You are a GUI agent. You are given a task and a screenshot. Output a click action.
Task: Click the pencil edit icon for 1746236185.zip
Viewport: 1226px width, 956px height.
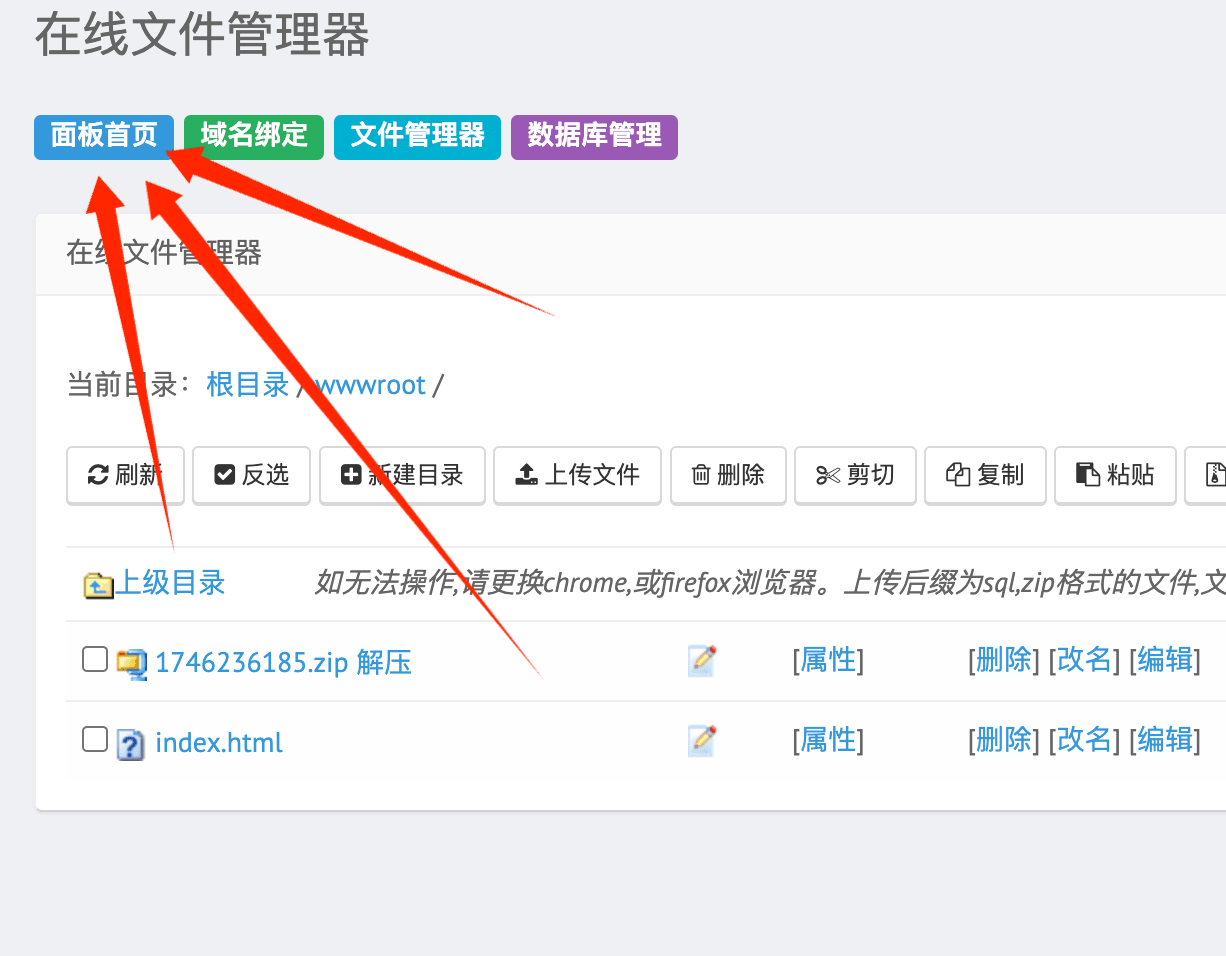pyautogui.click(x=702, y=660)
